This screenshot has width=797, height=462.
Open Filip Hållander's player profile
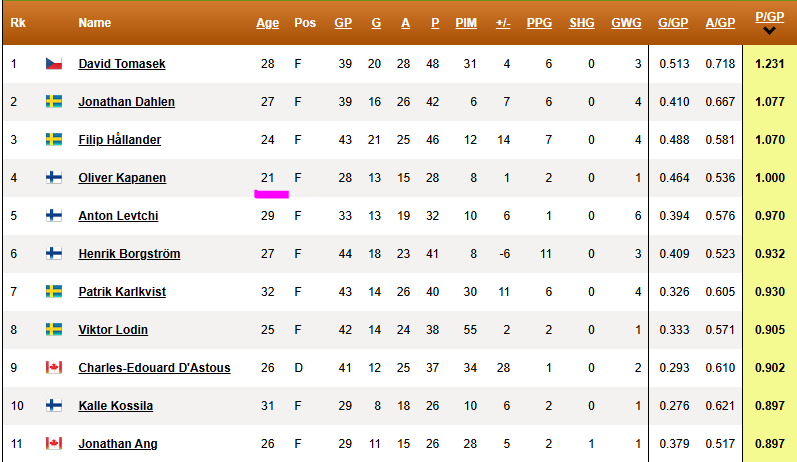click(x=120, y=139)
